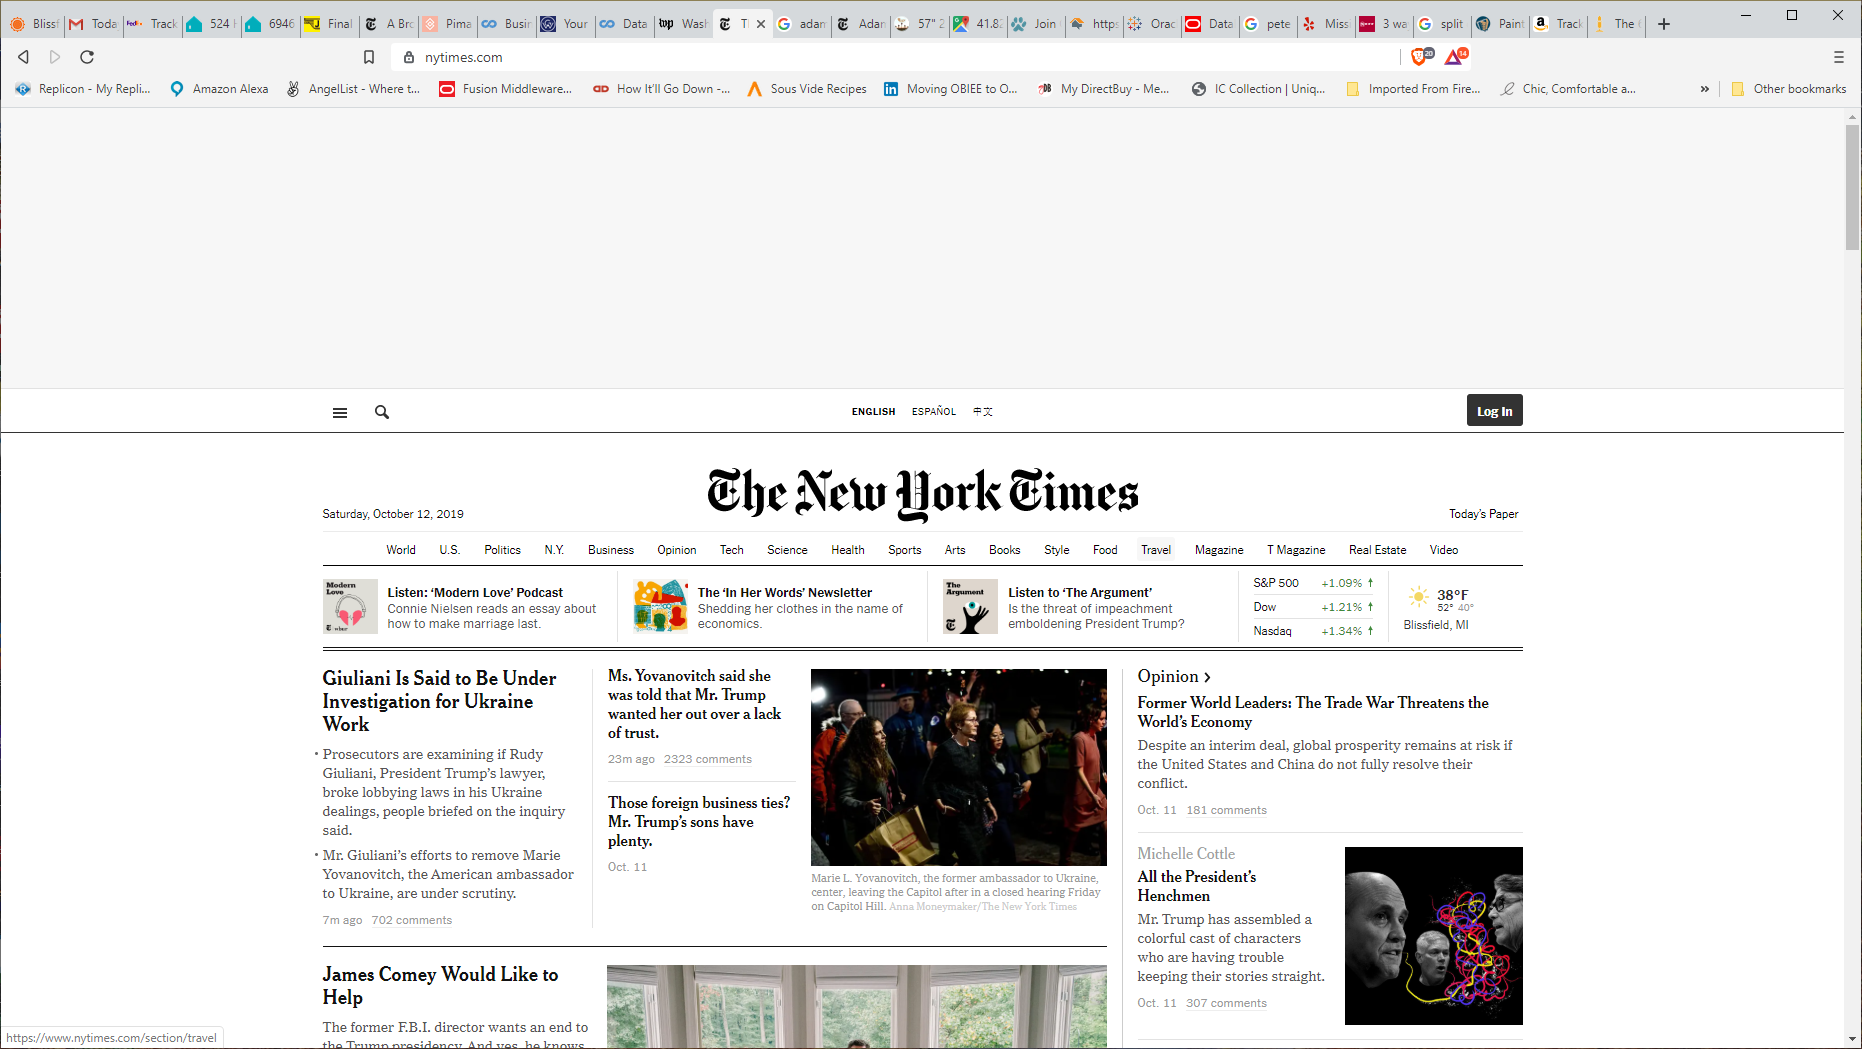Switch to the 'Pima' browser tab
Image resolution: width=1862 pixels, height=1049 pixels.
[447, 24]
